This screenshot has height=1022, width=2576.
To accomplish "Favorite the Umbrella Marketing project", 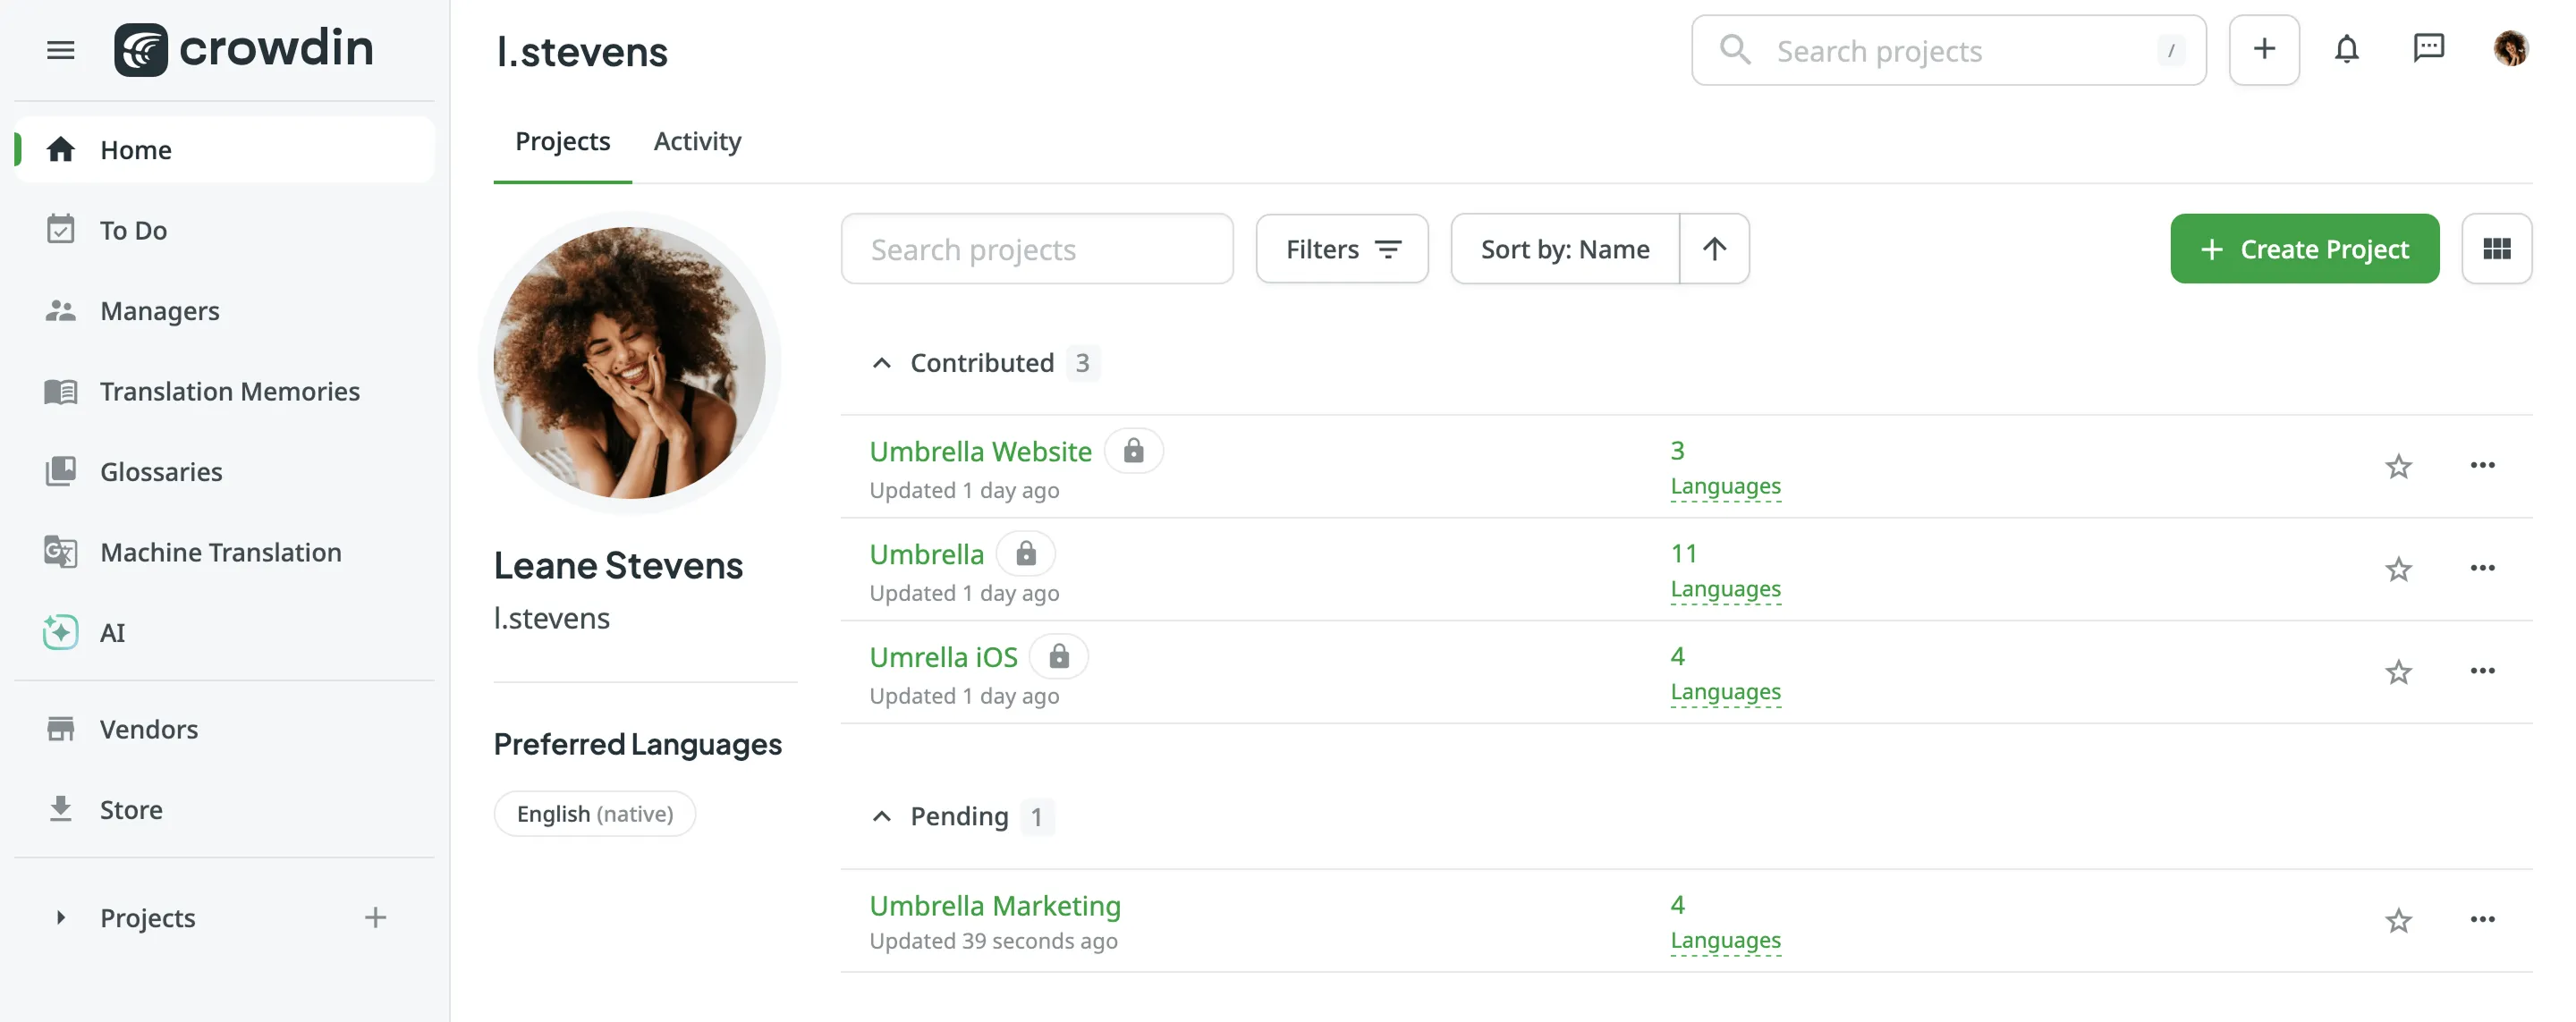I will pyautogui.click(x=2398, y=920).
